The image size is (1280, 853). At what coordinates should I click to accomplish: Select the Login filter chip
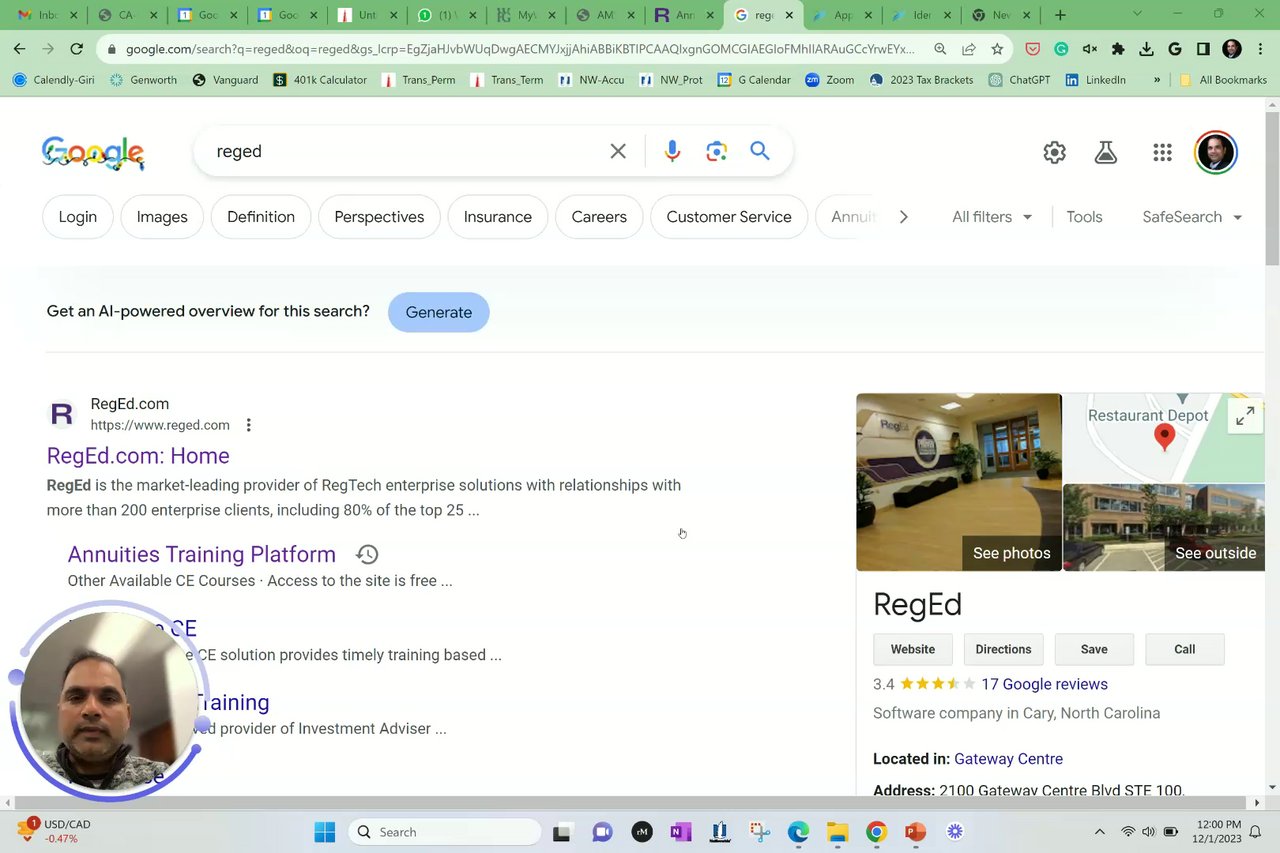point(78,217)
